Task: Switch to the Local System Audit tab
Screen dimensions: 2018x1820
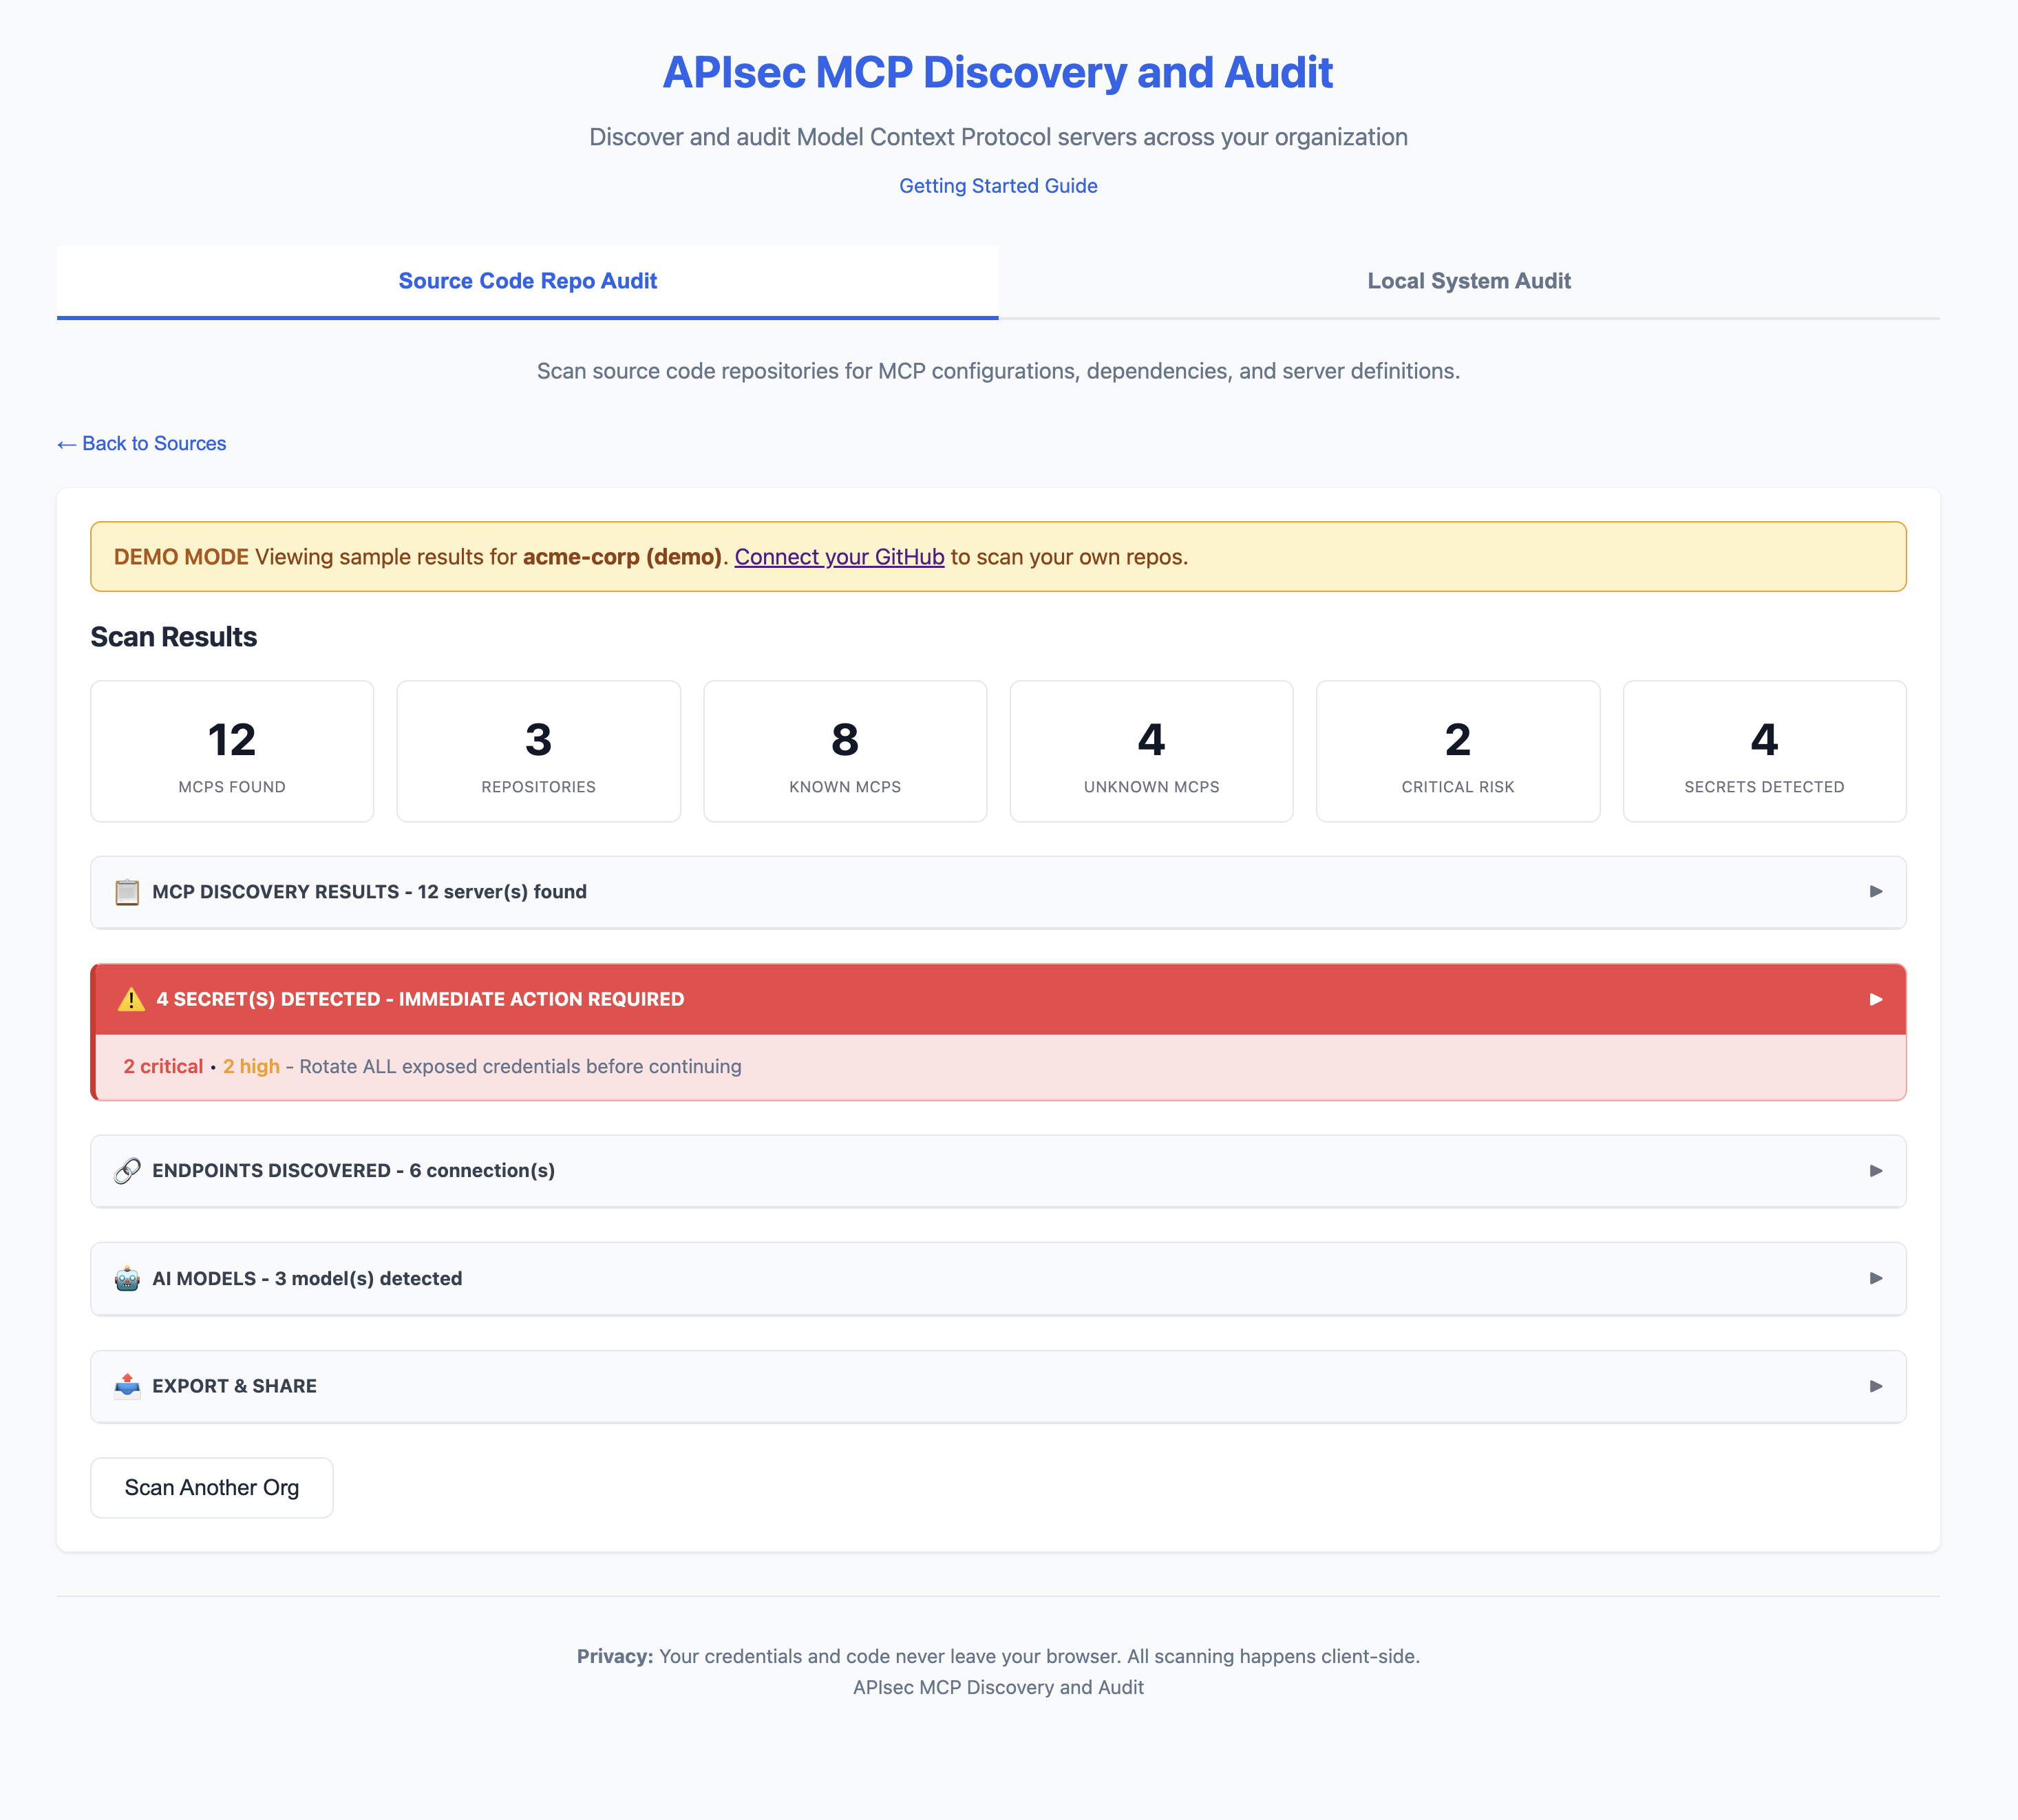Action: pos(1468,281)
